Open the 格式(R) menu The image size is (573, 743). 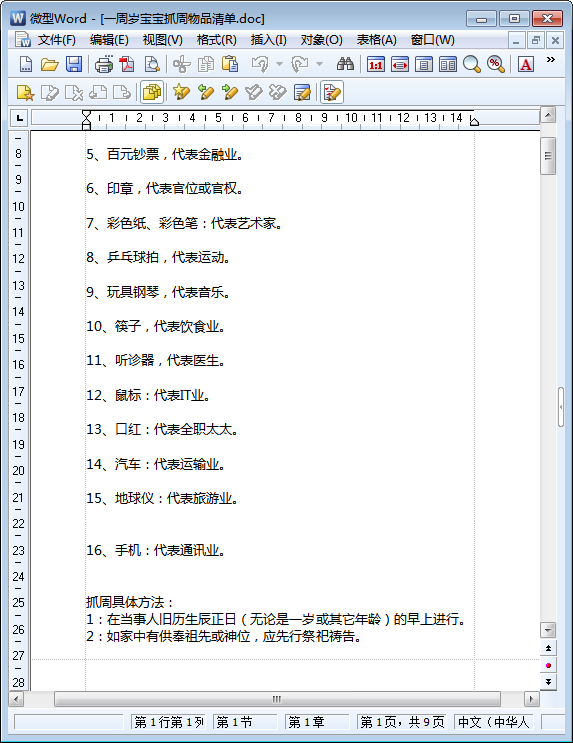[x=217, y=40]
